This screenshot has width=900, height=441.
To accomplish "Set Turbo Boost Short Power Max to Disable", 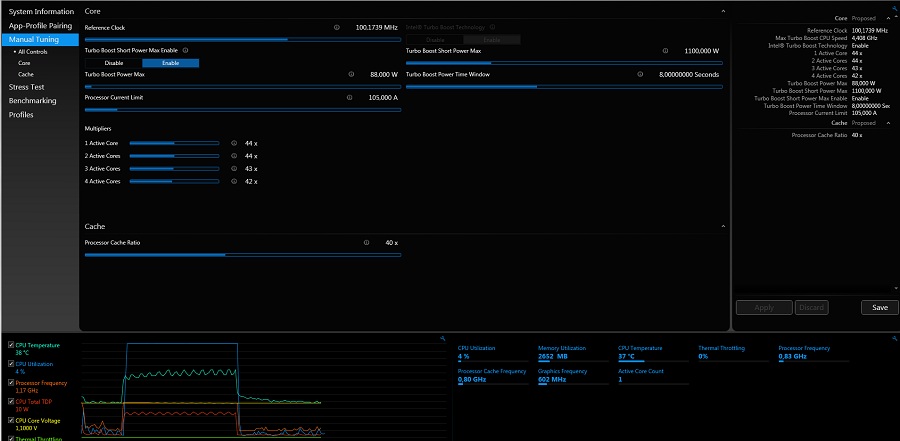I will coord(114,63).
